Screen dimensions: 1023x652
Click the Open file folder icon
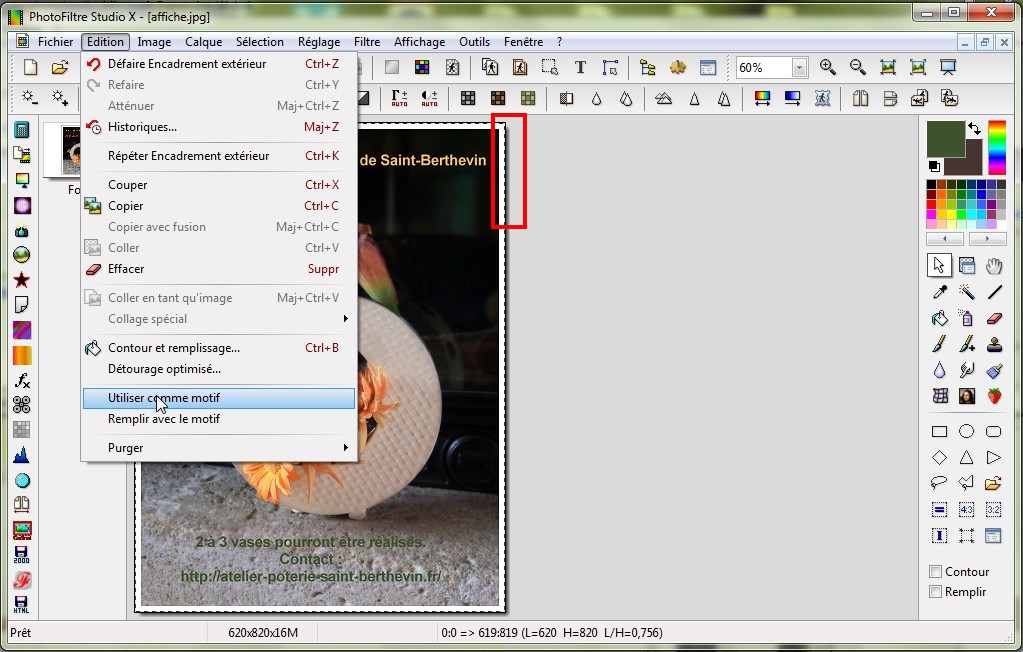pyautogui.click(x=60, y=67)
